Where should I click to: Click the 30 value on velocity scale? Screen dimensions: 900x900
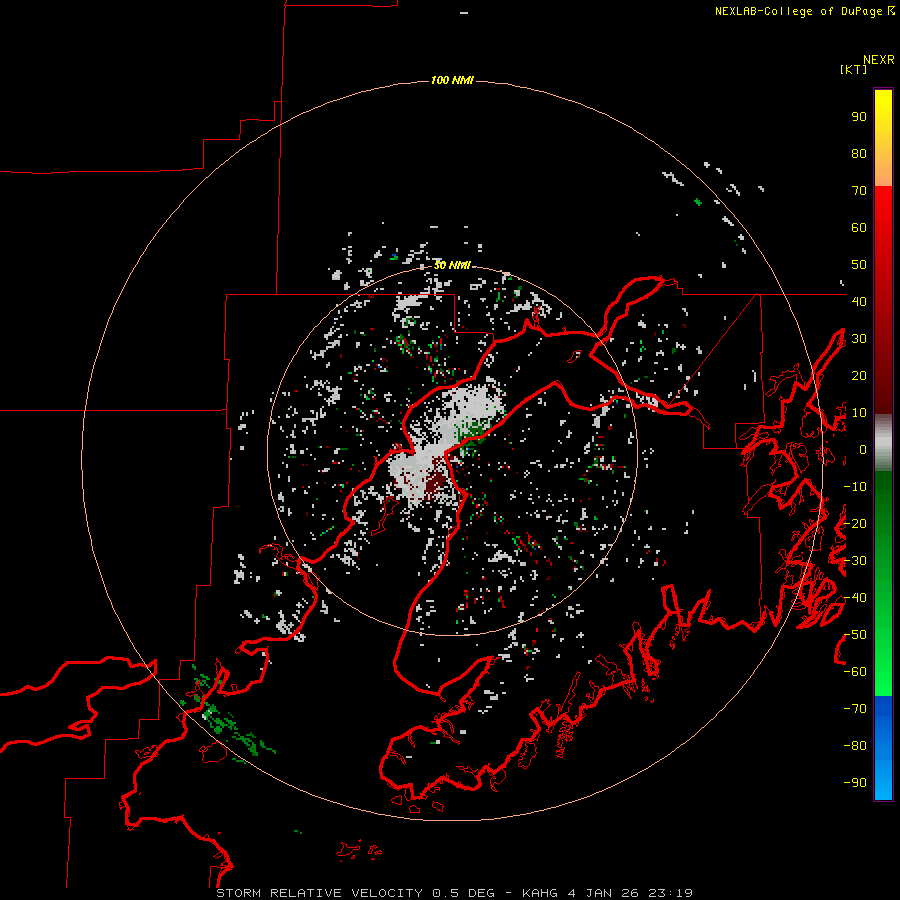coord(859,339)
